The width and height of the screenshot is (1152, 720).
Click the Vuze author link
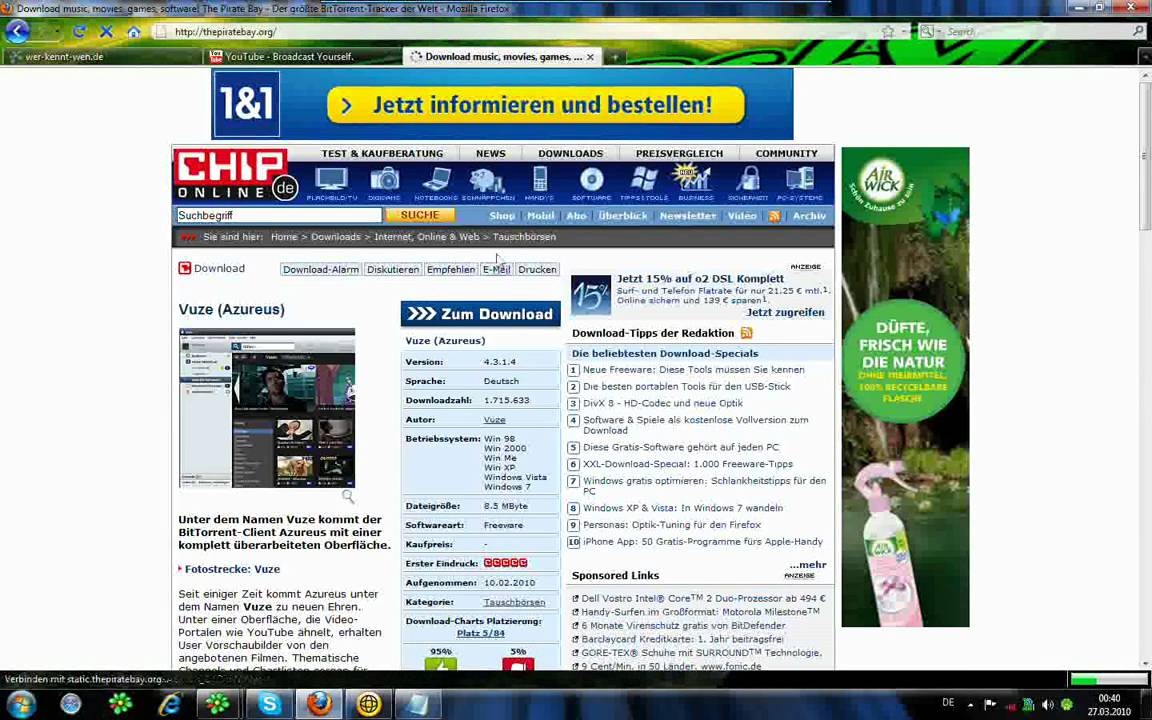(494, 420)
